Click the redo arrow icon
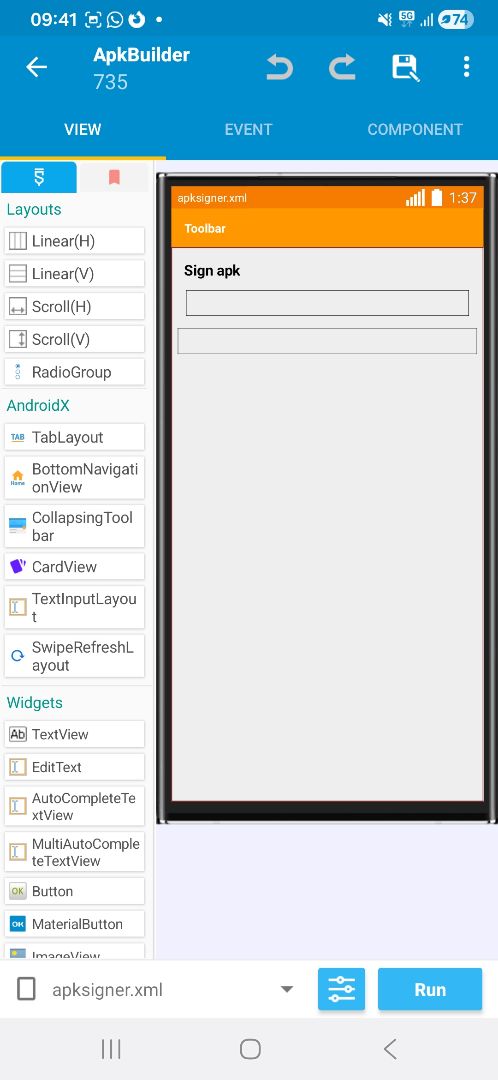Screen dimensions: 498x1080 pyautogui.click(x=342, y=68)
